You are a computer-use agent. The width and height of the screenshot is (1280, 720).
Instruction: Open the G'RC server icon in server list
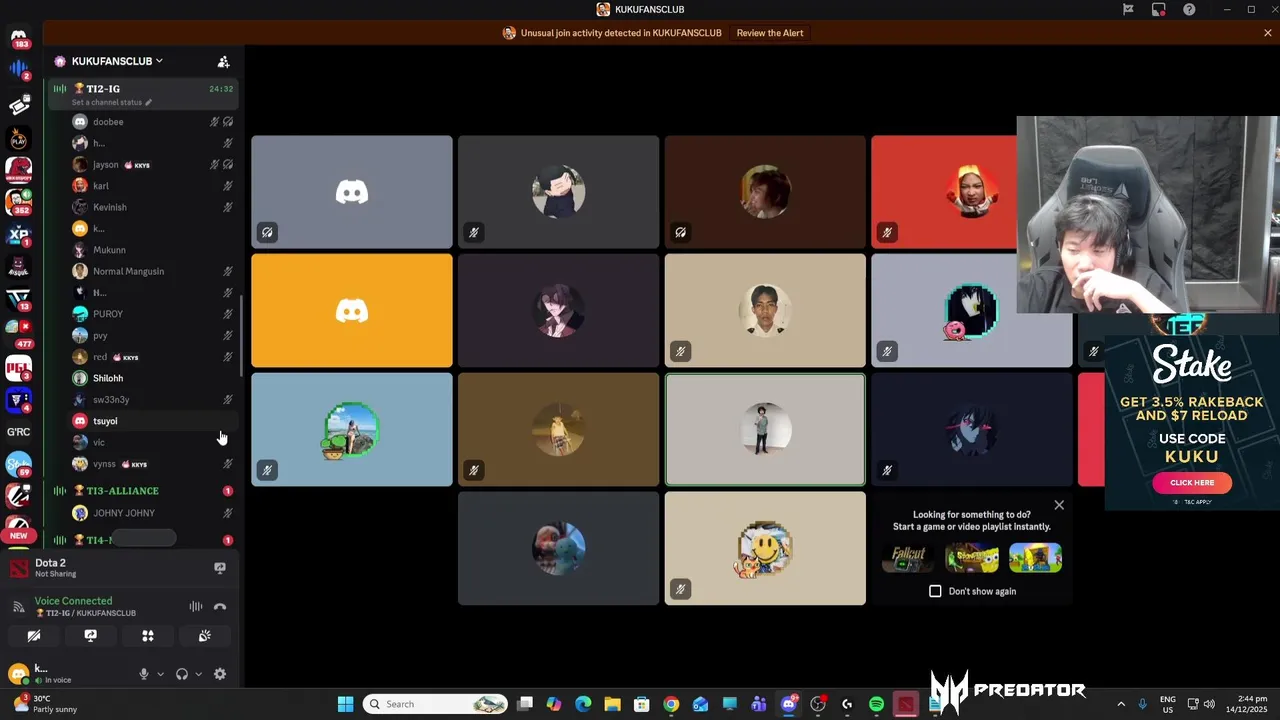click(18, 432)
